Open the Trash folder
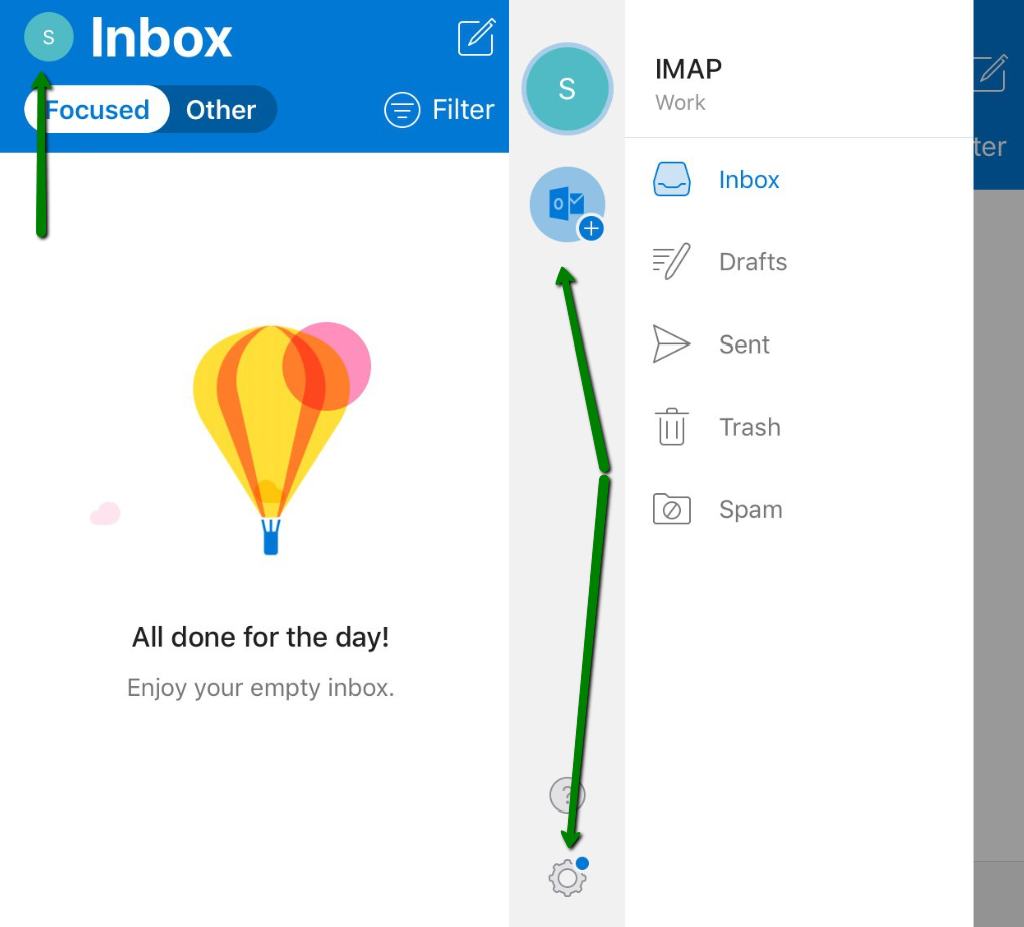This screenshot has width=1024, height=927. click(750, 427)
